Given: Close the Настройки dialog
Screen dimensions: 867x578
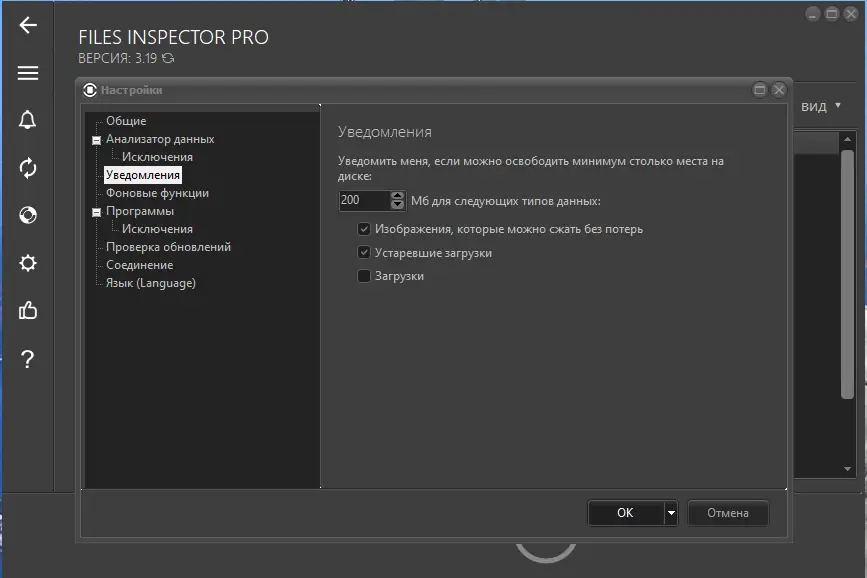Looking at the screenshot, I should pyautogui.click(x=779, y=90).
